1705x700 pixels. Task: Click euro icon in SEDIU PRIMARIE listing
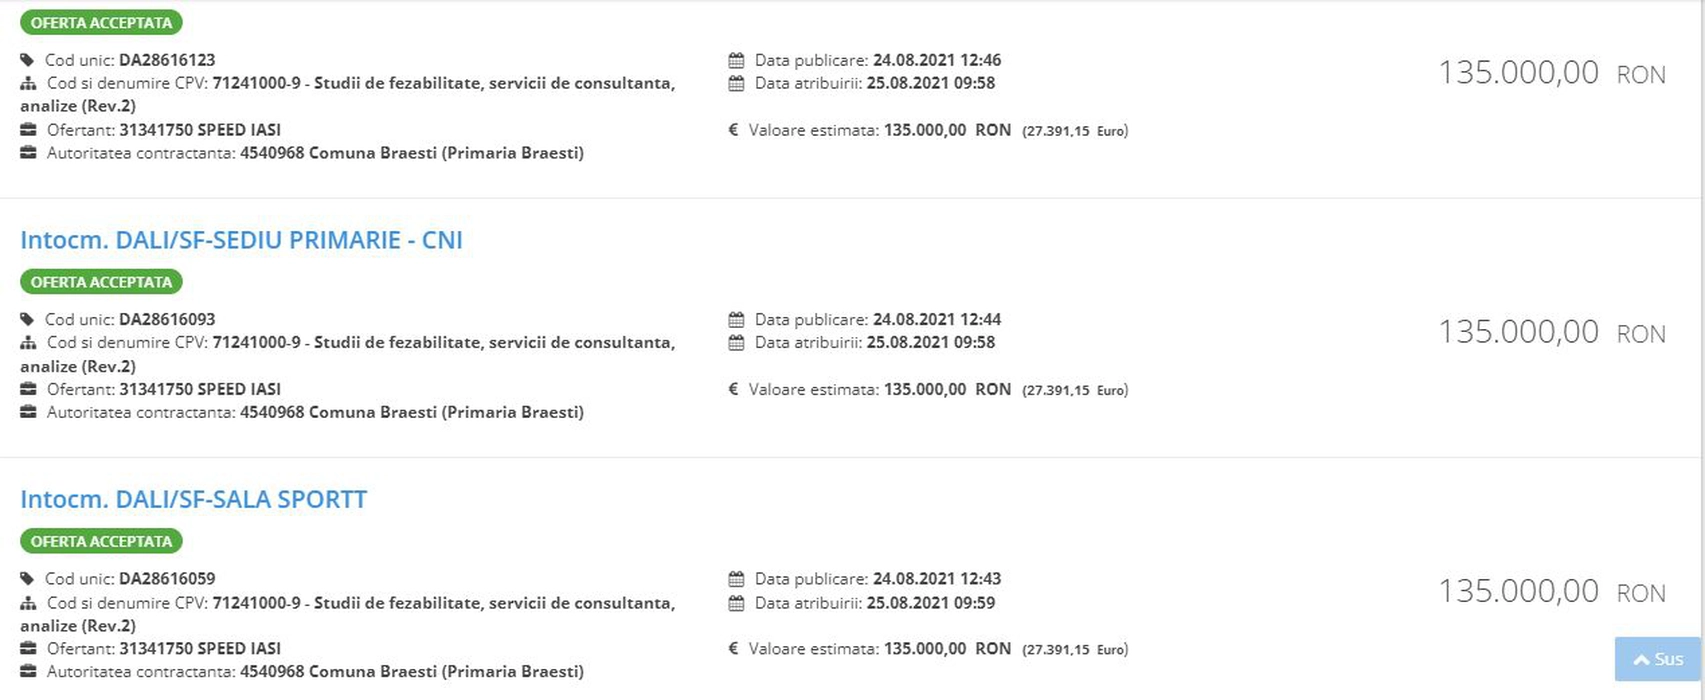(x=733, y=389)
